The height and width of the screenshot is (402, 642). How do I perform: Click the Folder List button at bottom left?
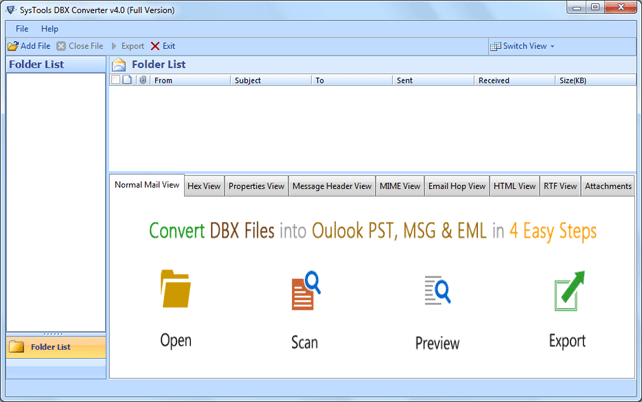tap(56, 347)
